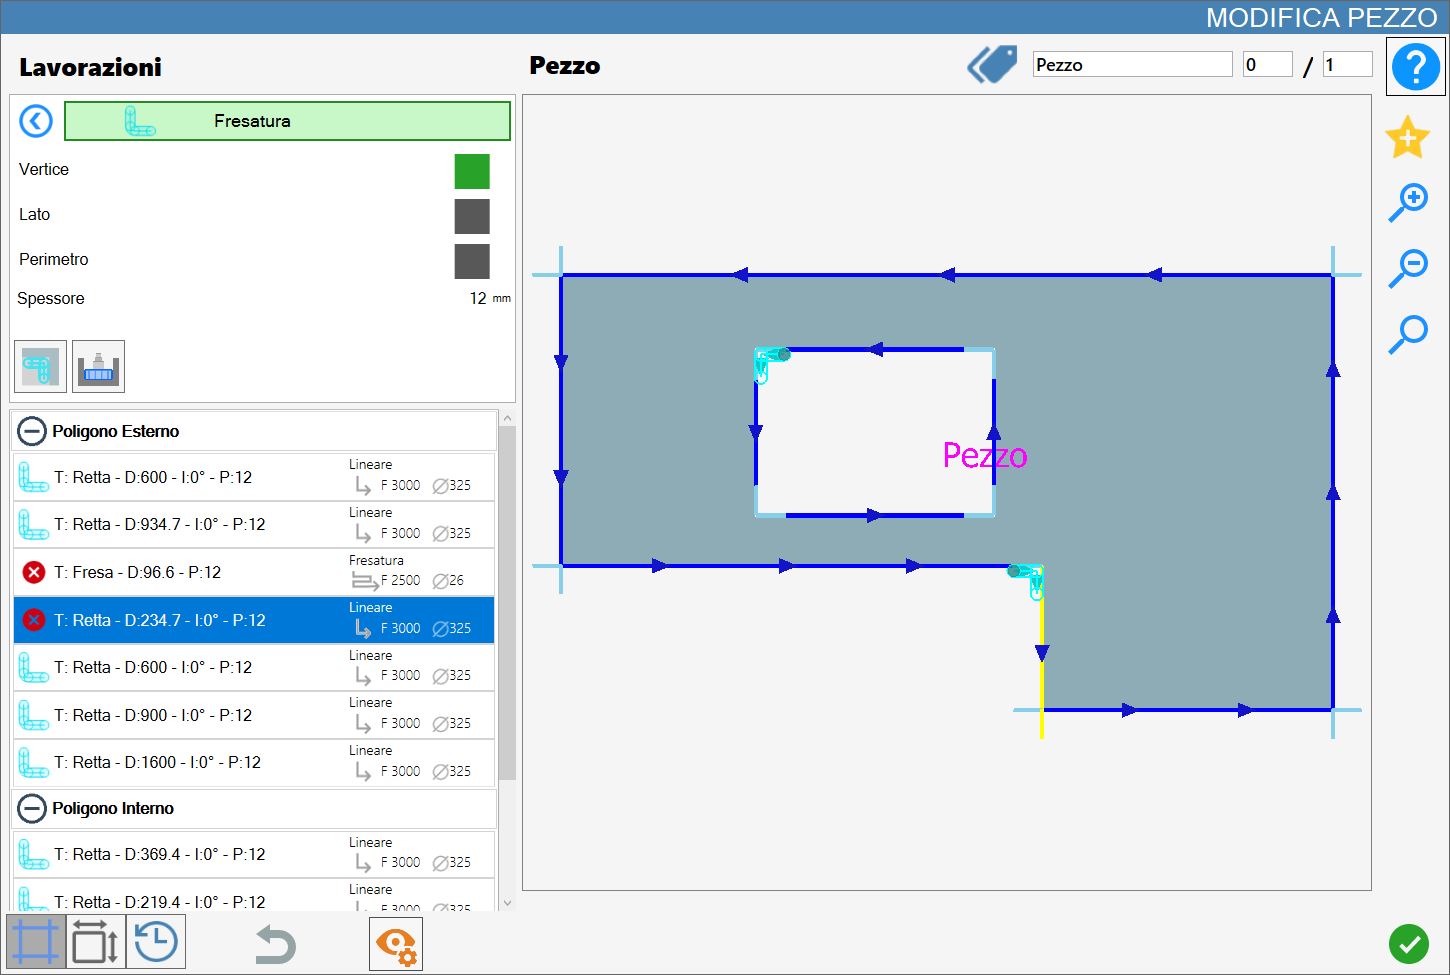The image size is (1450, 975).
Task: Click the green Fresatura header button
Action: pos(287,121)
